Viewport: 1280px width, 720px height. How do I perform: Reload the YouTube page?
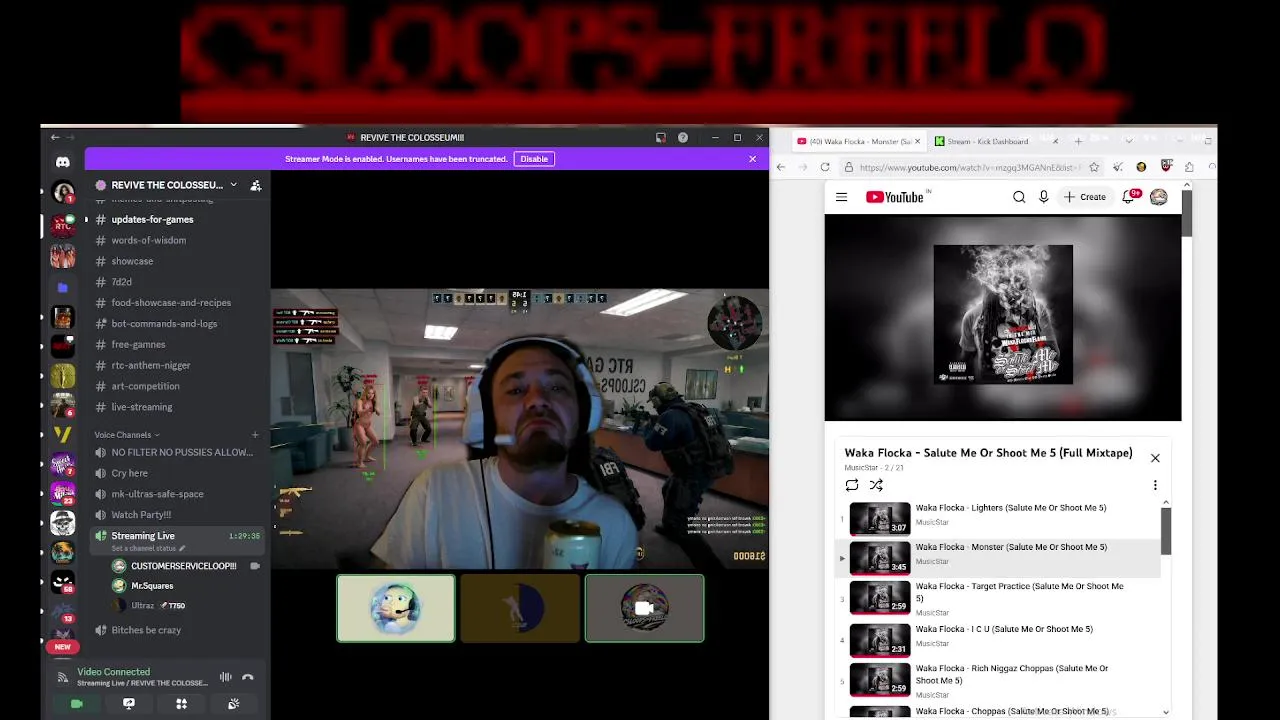click(x=825, y=167)
